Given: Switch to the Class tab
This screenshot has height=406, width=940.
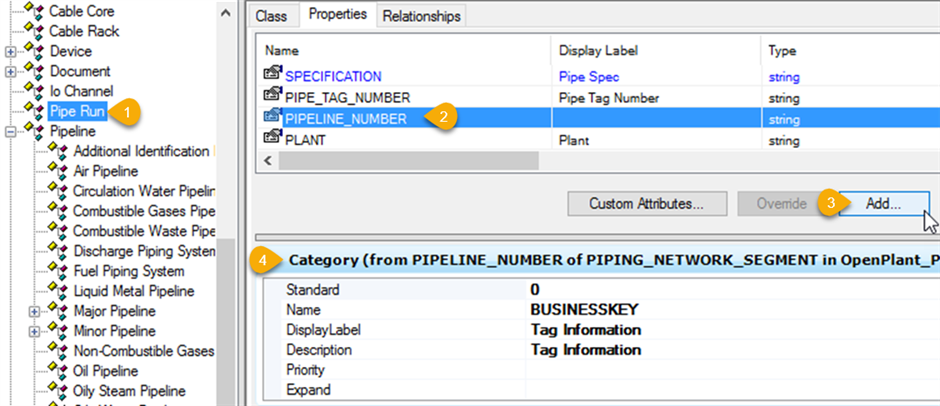Looking at the screenshot, I should coord(271,16).
